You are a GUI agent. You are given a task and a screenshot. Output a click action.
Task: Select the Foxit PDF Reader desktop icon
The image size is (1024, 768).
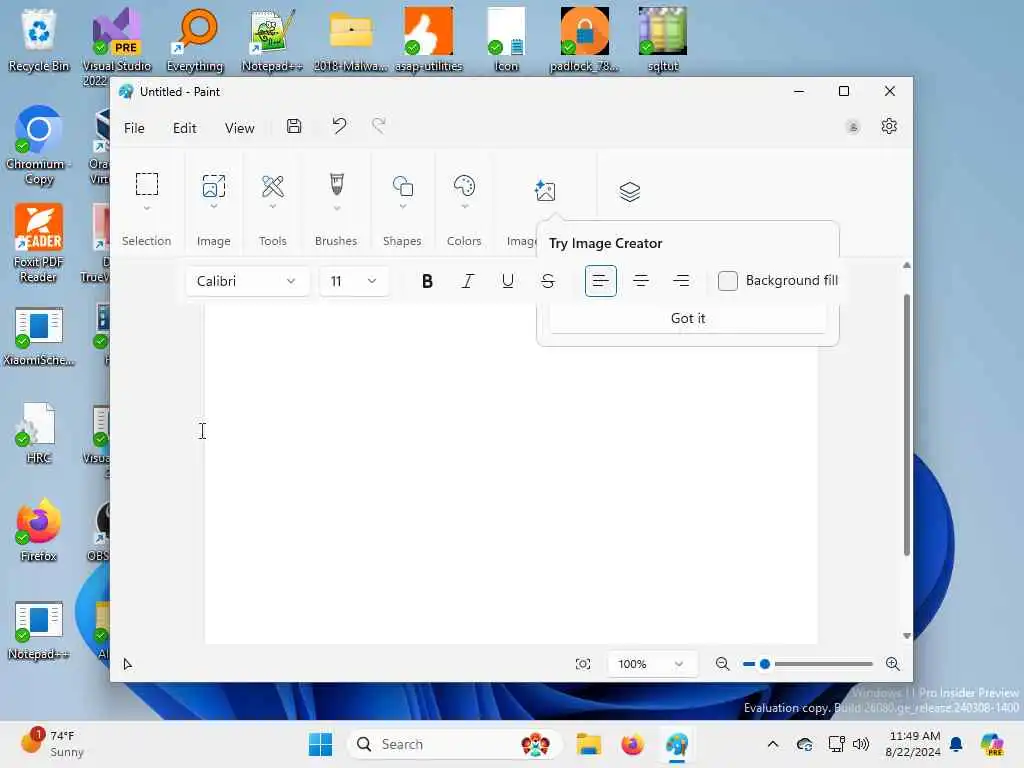[x=39, y=244]
